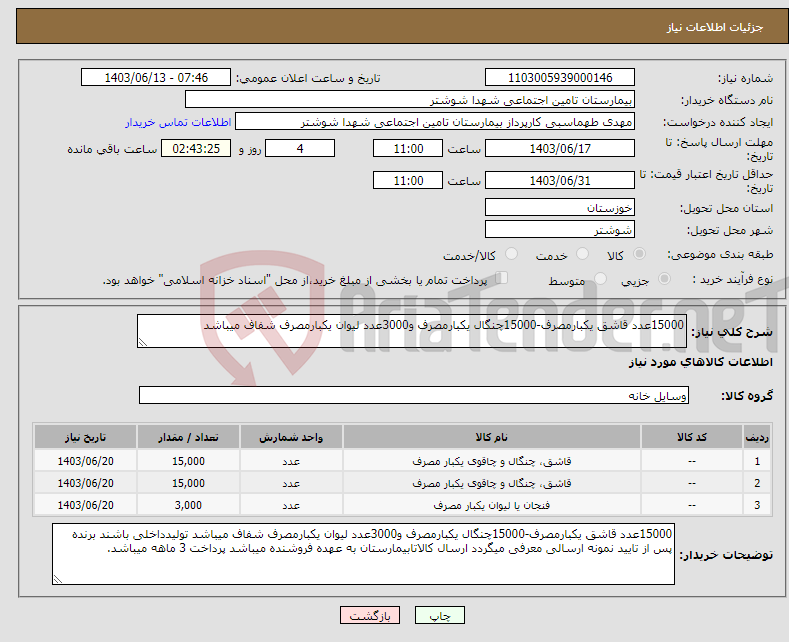
Task: Click the توضیحات خریدار textarea resize handle
Action: click(x=58, y=579)
